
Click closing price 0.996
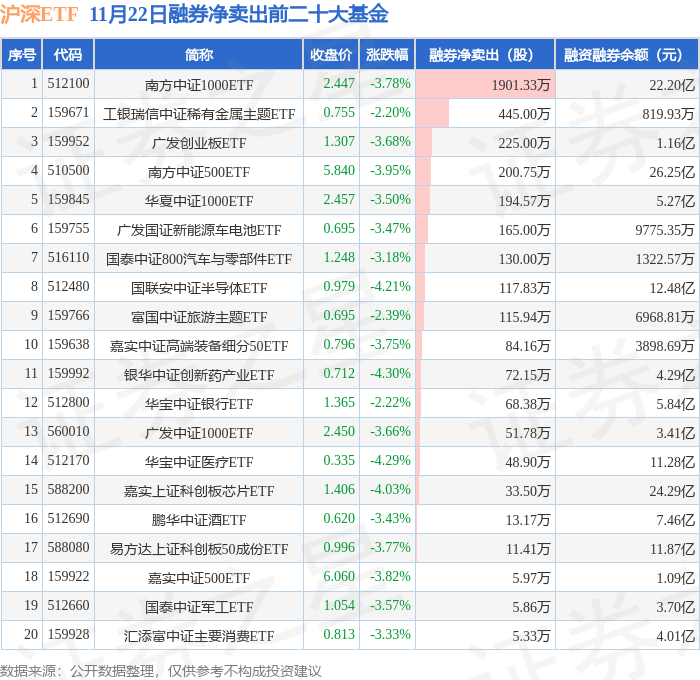point(339,548)
